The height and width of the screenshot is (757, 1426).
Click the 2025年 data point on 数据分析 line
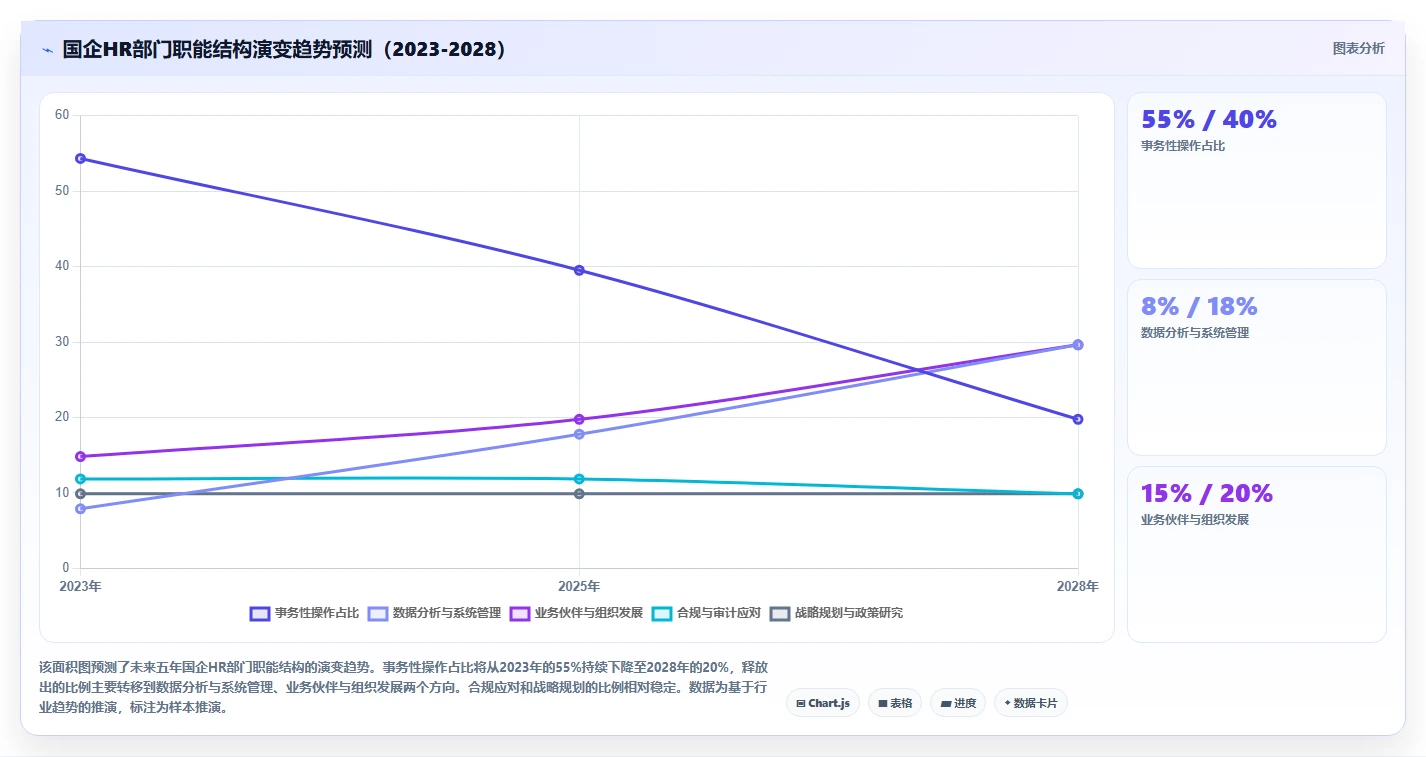point(579,434)
